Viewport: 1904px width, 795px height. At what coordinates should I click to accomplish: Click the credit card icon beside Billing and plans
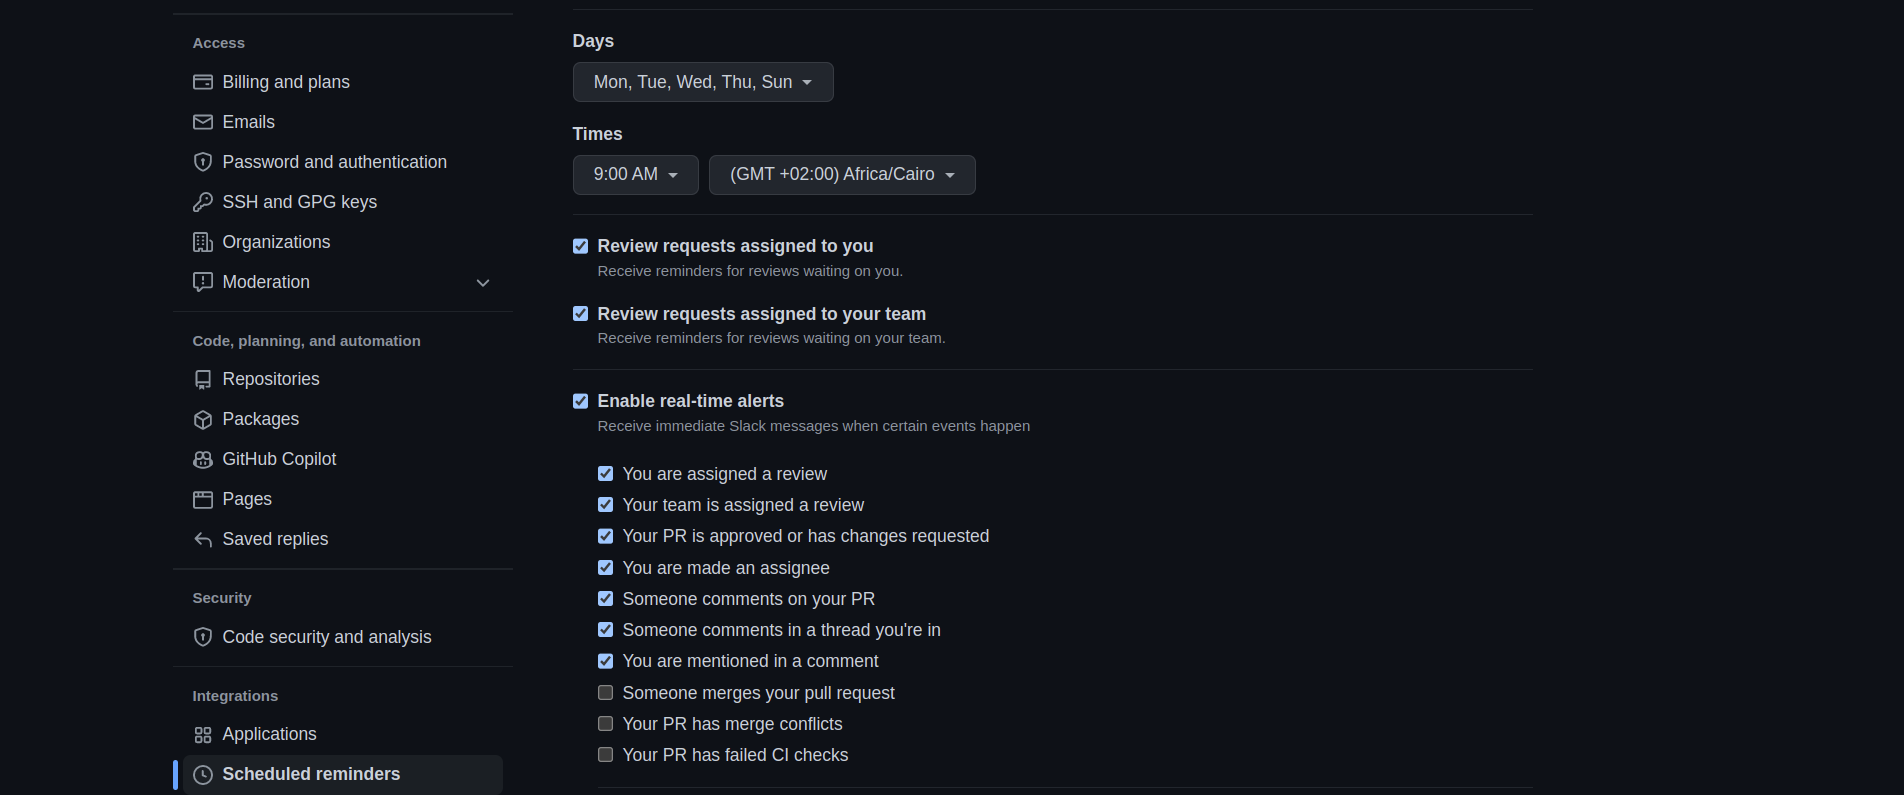[203, 82]
